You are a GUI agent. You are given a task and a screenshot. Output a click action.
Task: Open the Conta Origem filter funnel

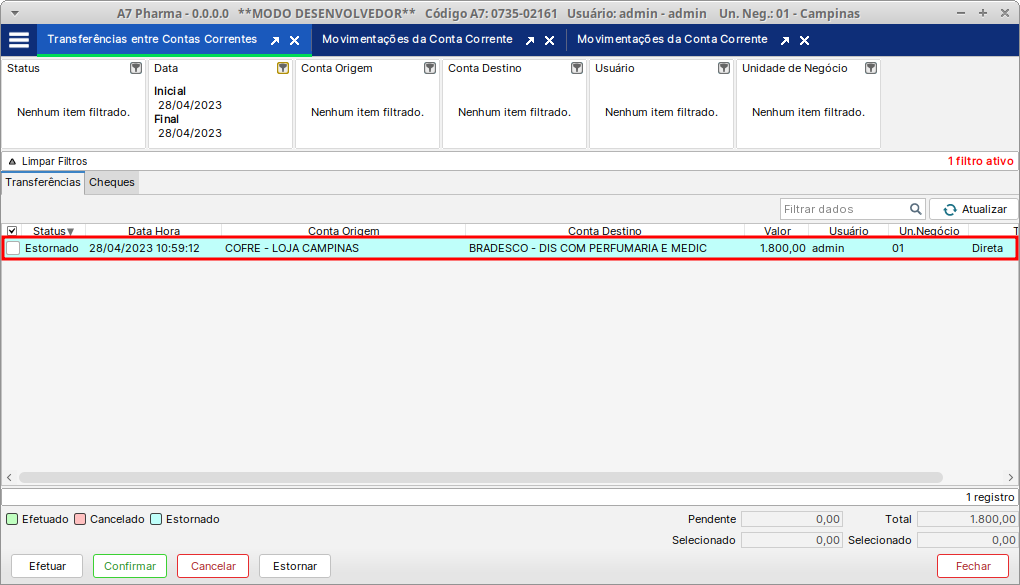tap(430, 68)
